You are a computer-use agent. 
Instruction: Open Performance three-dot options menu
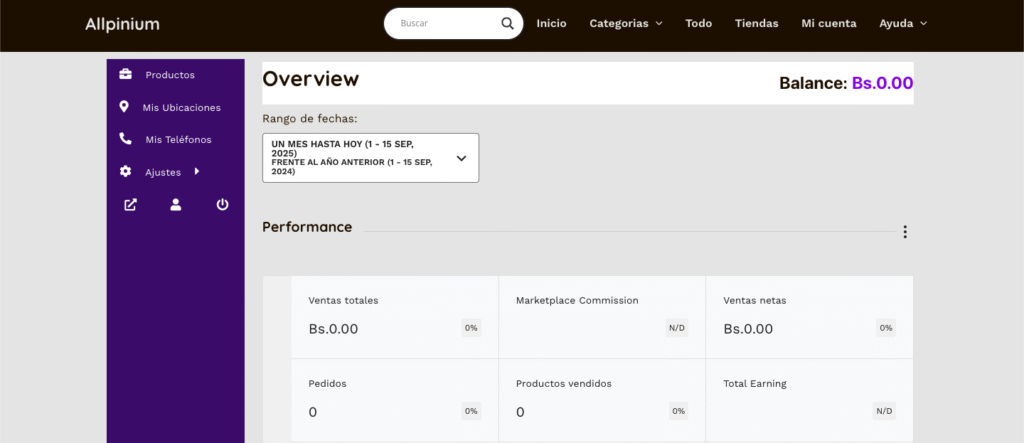[904, 232]
